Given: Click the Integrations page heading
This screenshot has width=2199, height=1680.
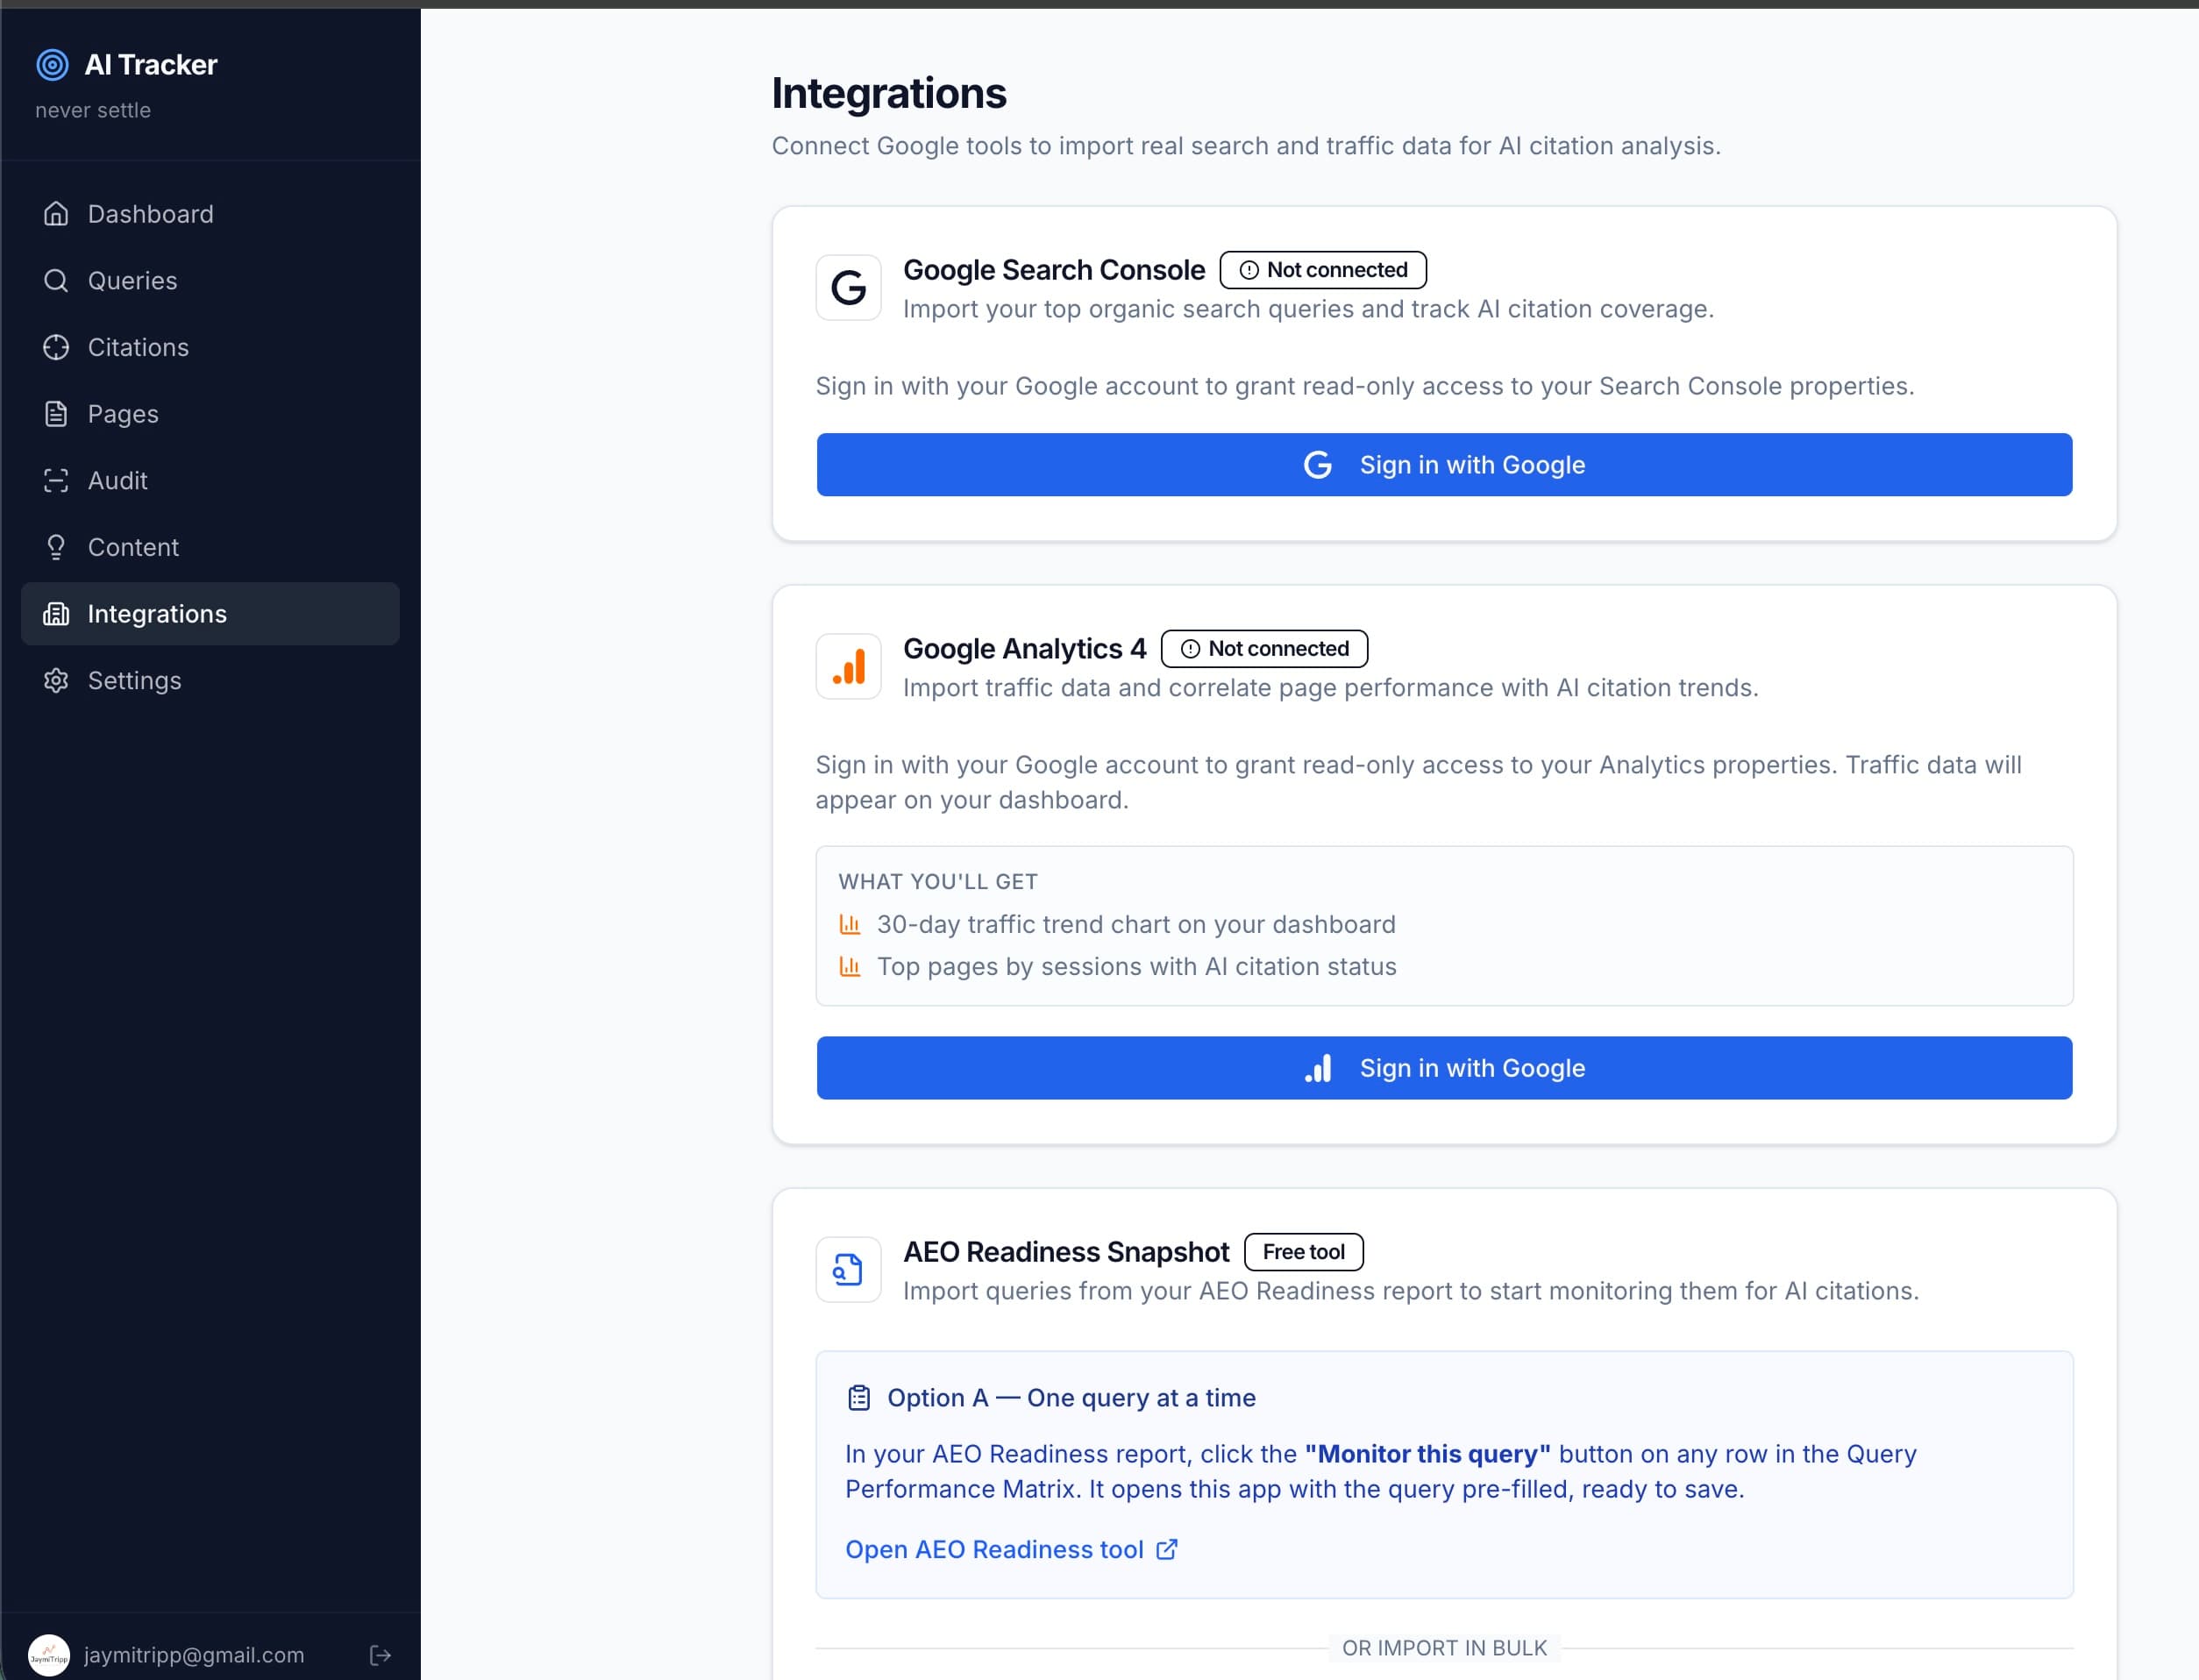Looking at the screenshot, I should (x=889, y=93).
